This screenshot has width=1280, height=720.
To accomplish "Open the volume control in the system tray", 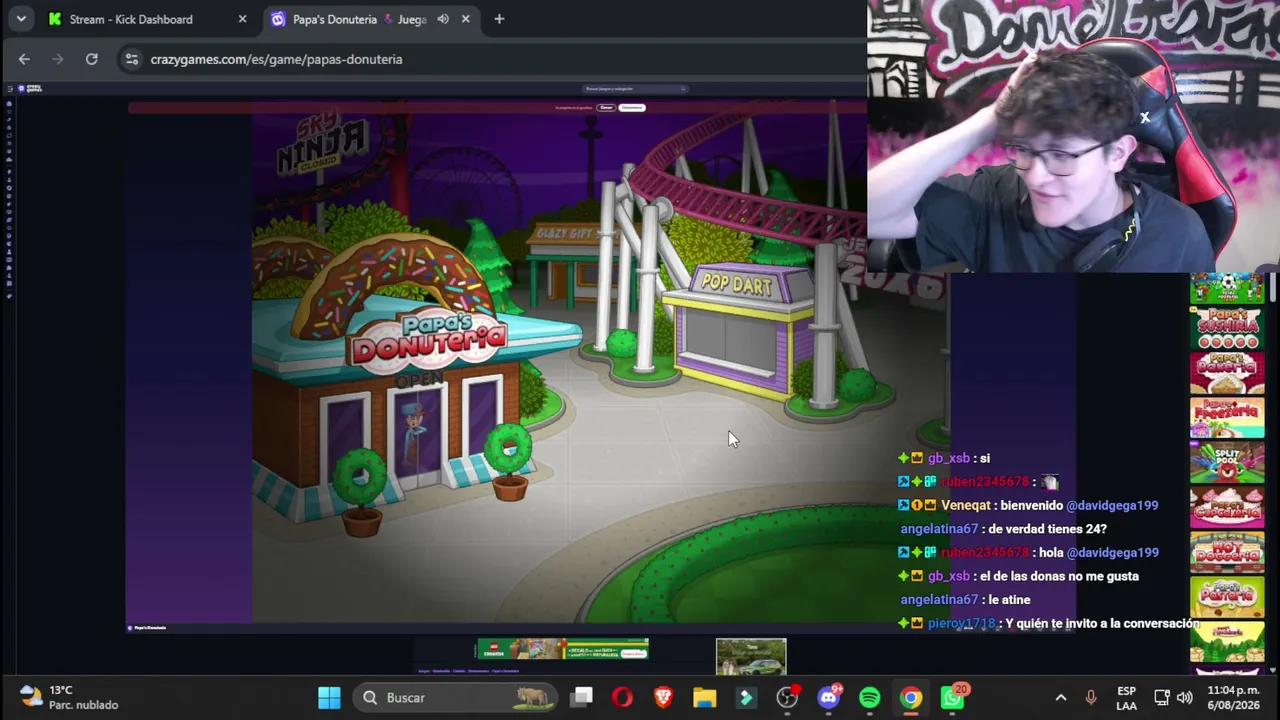I will point(1185,697).
